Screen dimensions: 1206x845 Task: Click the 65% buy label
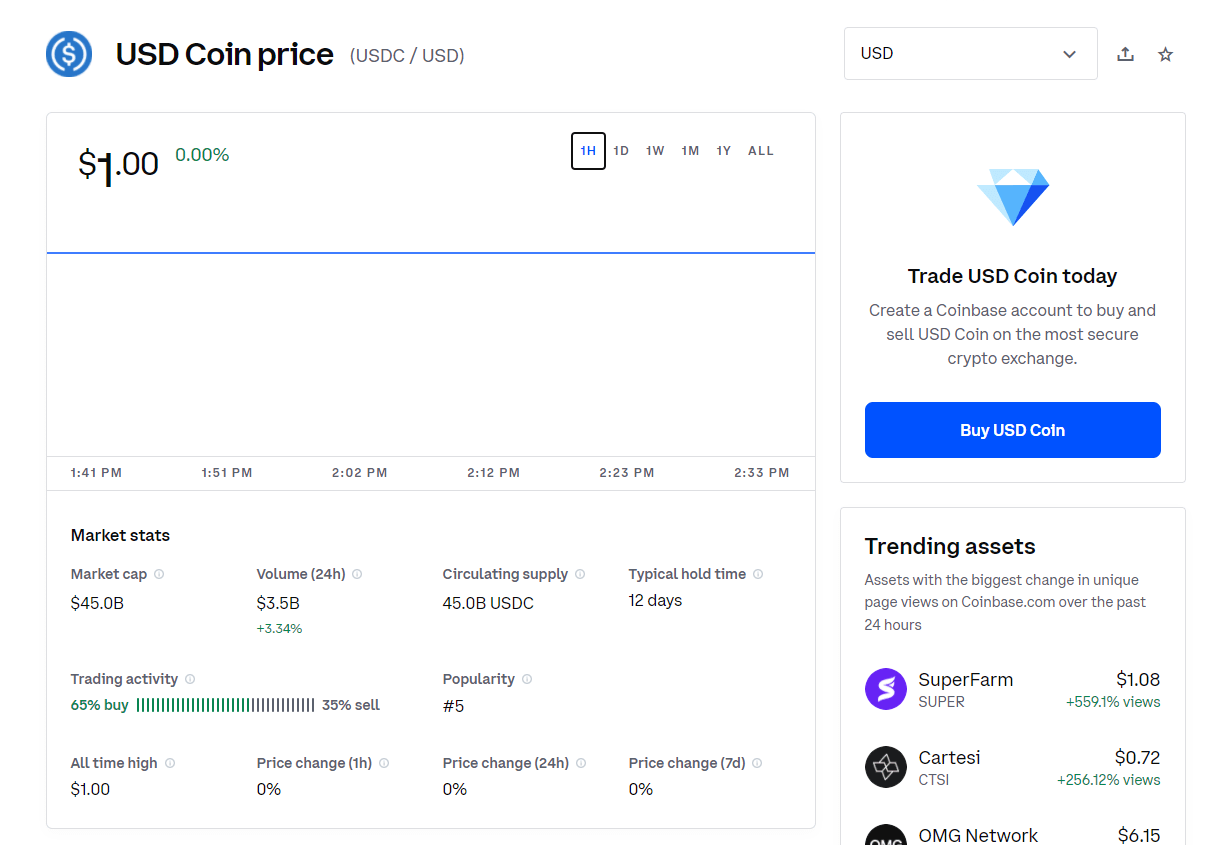(100, 705)
